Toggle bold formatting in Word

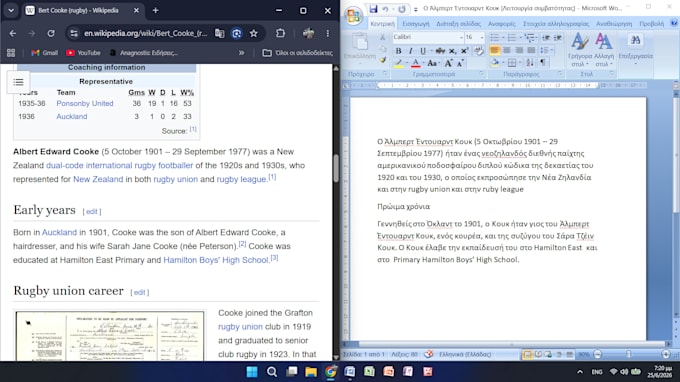point(398,51)
